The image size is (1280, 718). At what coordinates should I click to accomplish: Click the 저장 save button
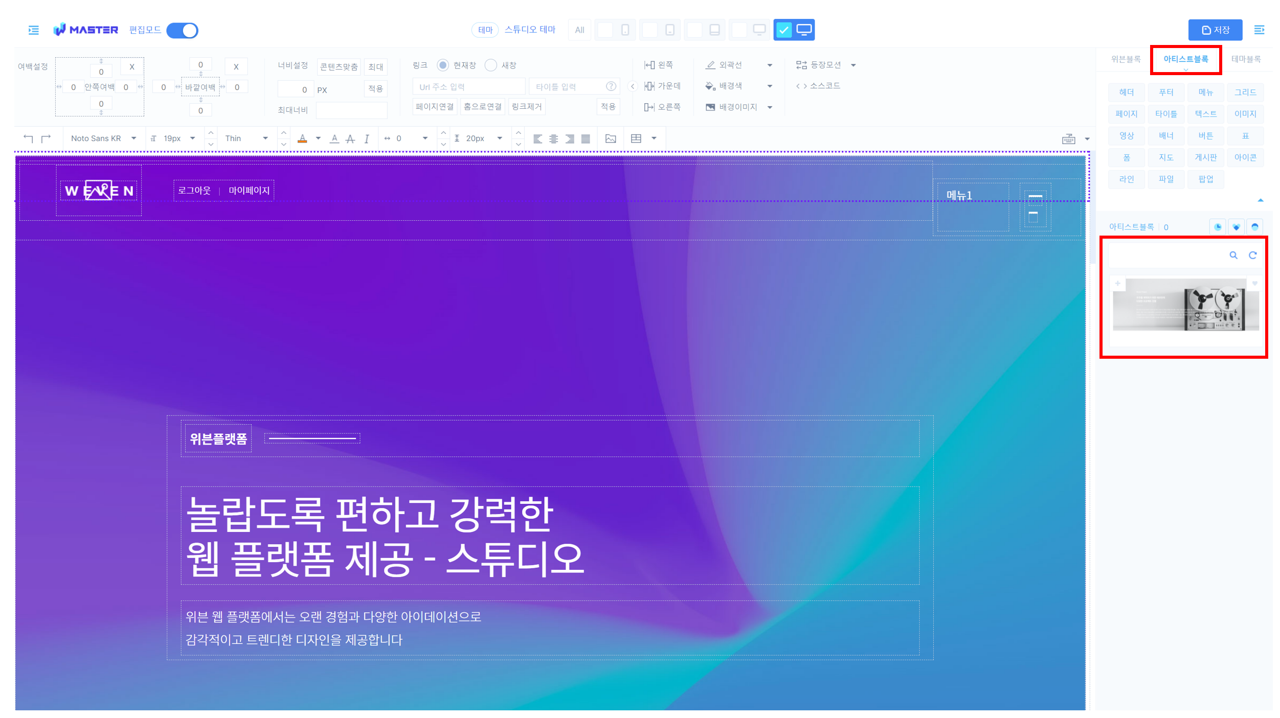pyautogui.click(x=1215, y=30)
